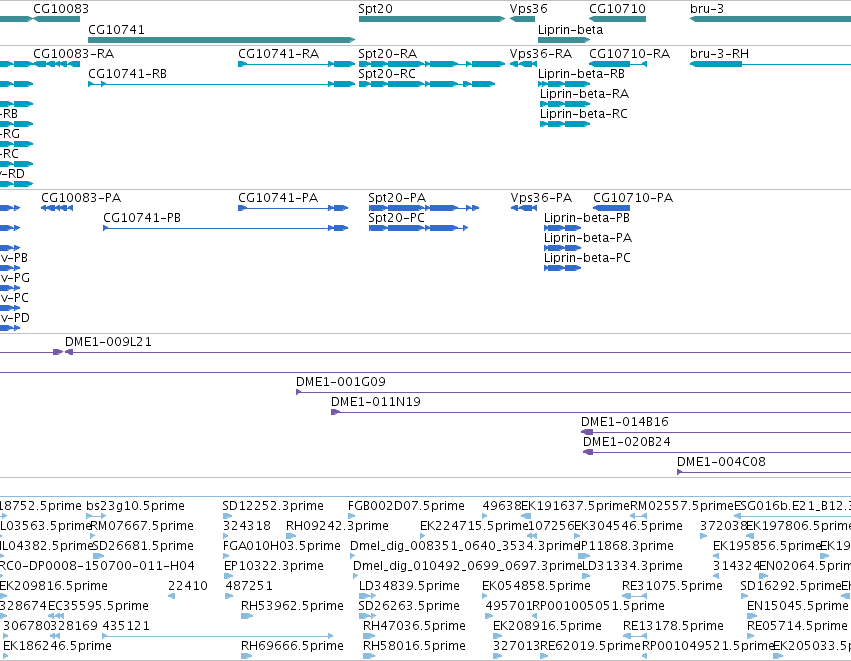Select EST entry 435121

pos(126,626)
